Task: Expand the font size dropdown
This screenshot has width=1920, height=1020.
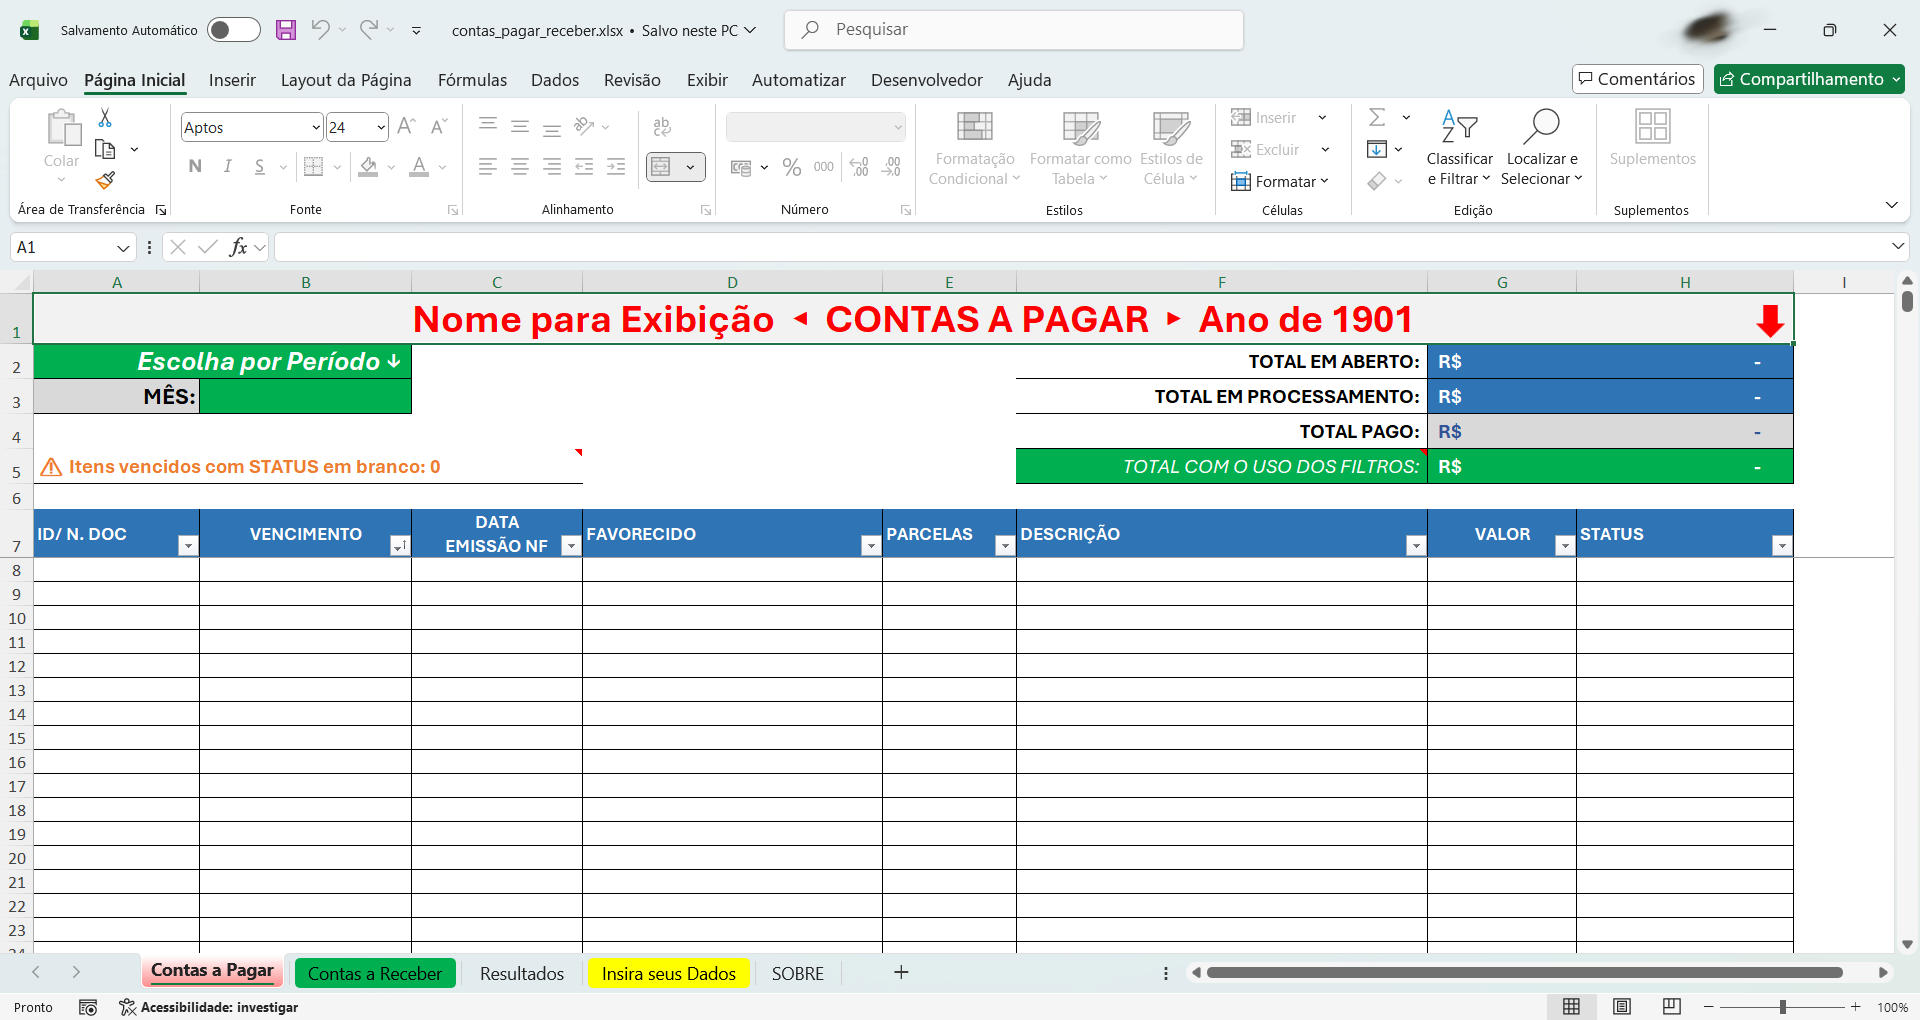Action: tap(381, 128)
